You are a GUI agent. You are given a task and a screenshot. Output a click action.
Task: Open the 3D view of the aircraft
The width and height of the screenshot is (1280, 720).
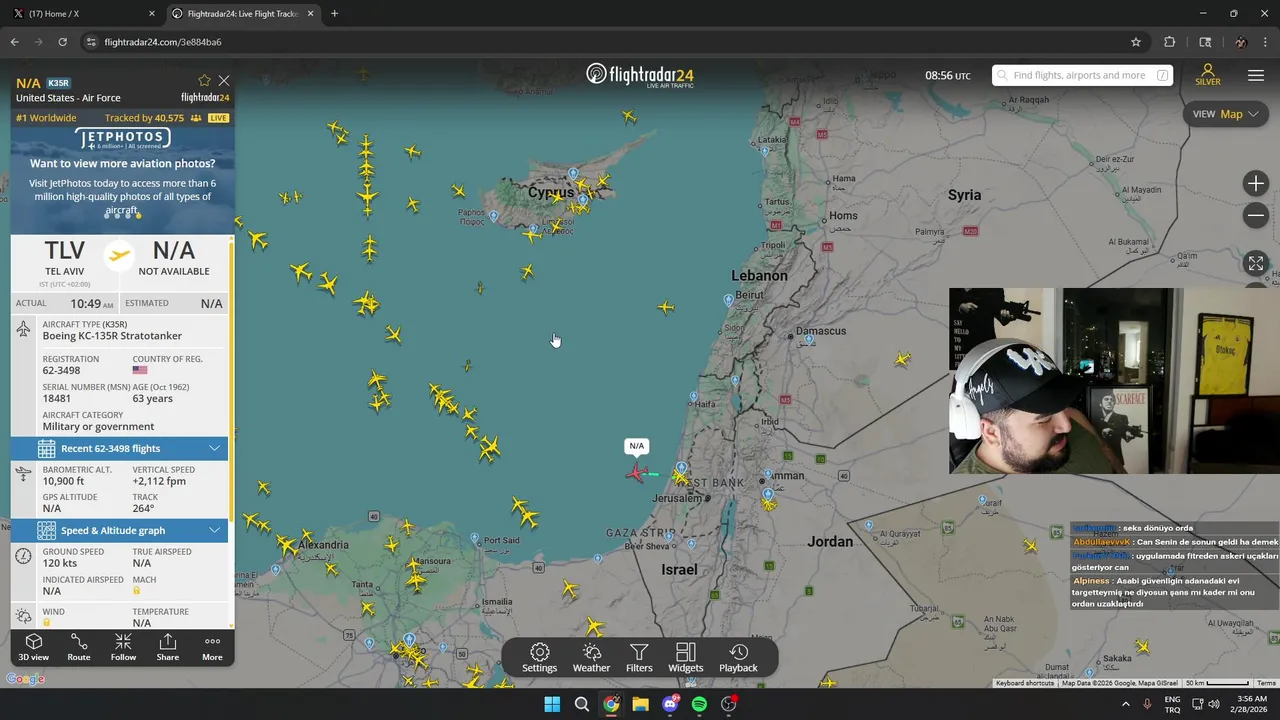[x=33, y=647]
